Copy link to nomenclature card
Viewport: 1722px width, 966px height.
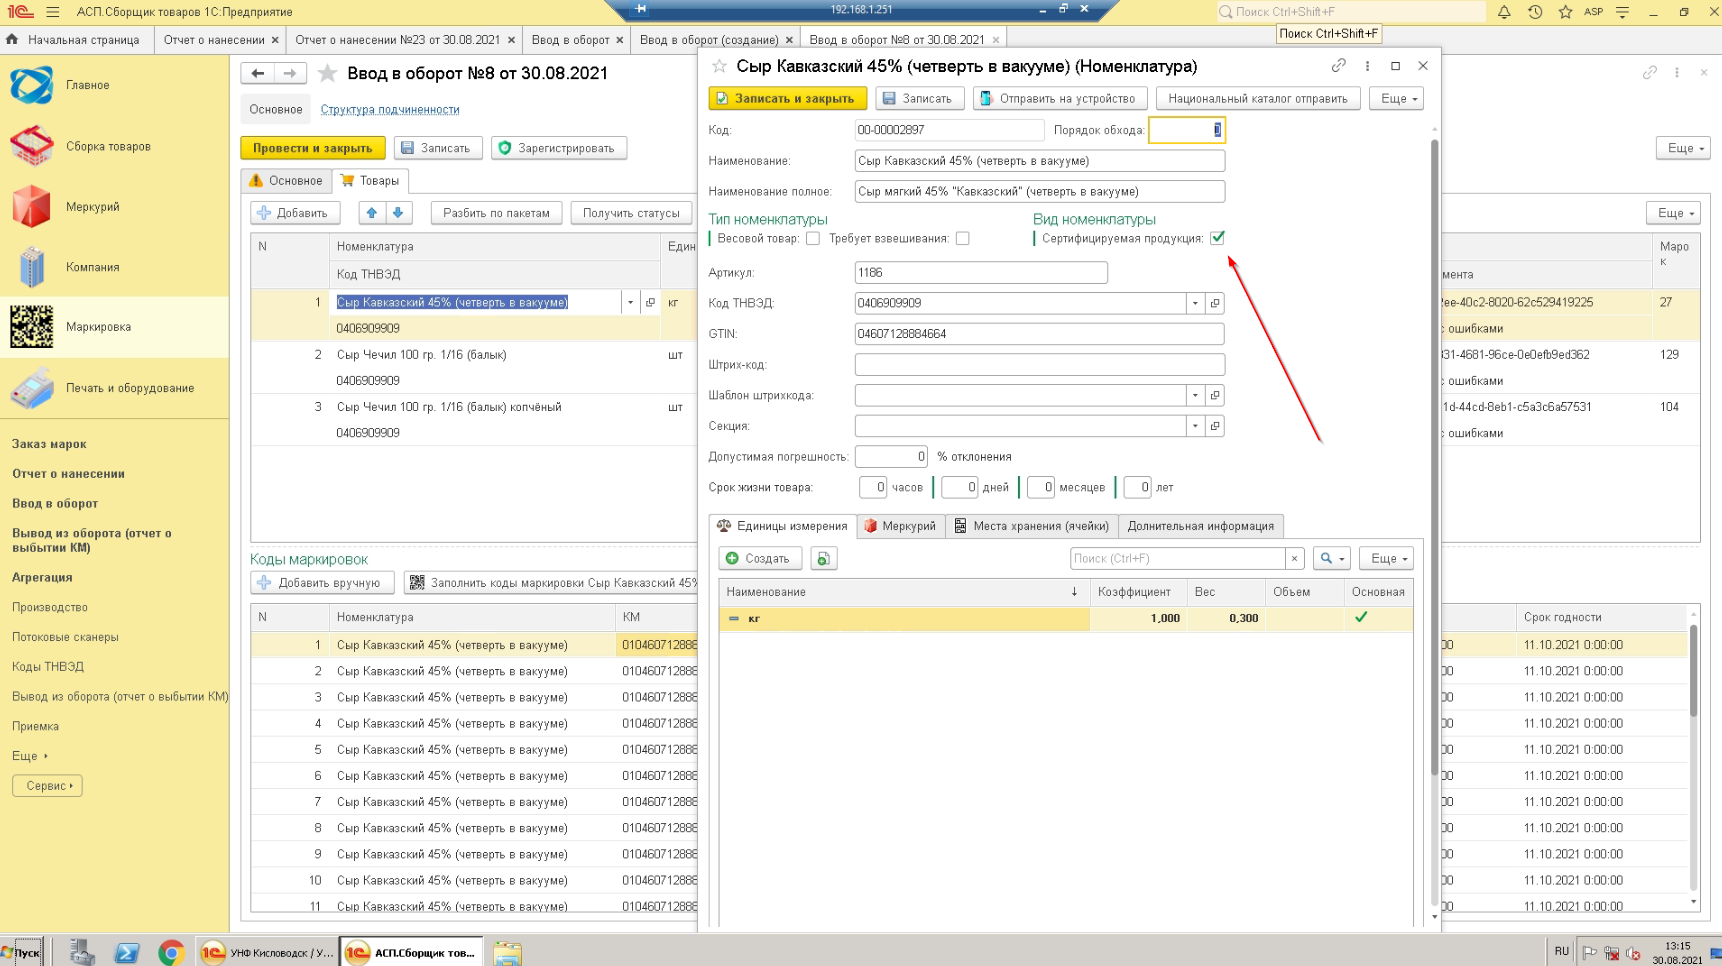[1338, 66]
